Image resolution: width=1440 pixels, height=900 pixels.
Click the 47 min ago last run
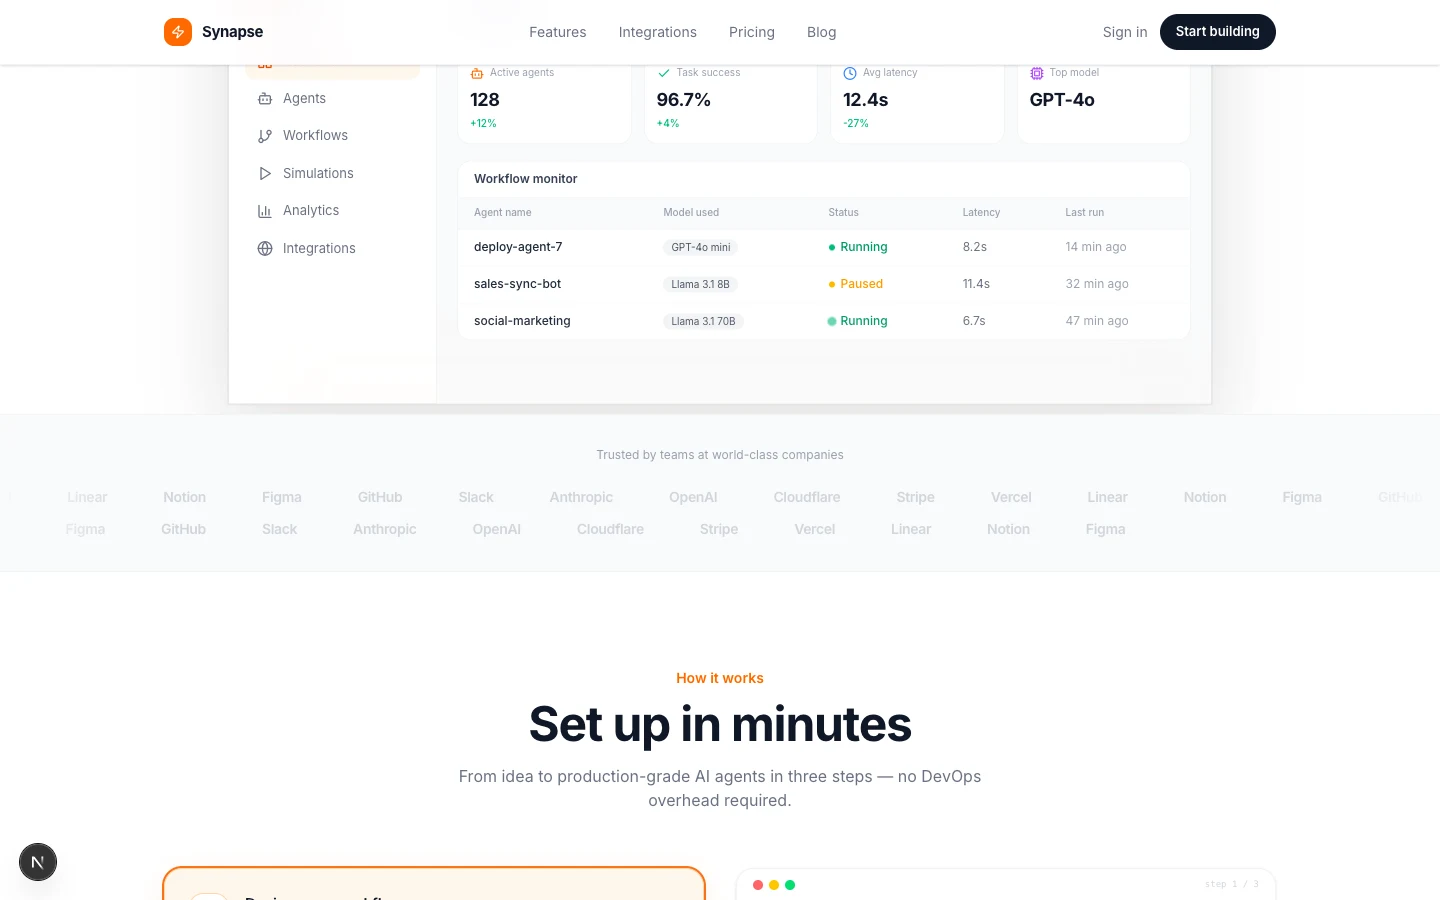click(1097, 321)
